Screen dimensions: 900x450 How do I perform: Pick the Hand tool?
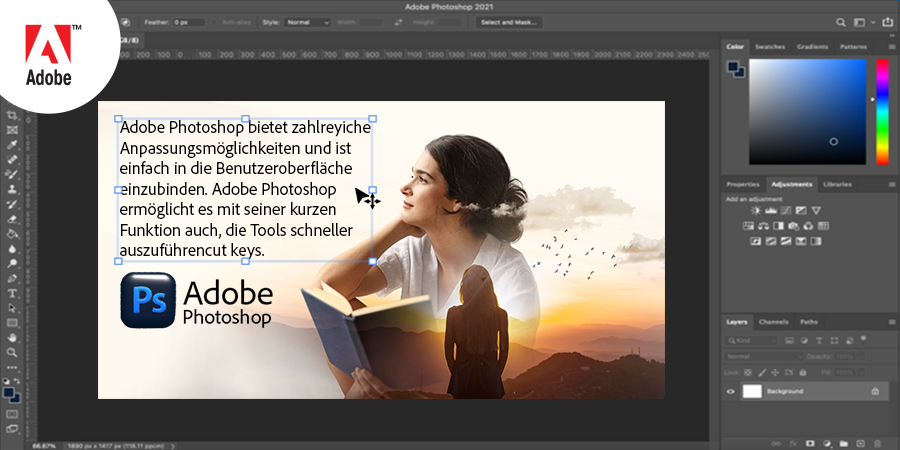(x=13, y=338)
